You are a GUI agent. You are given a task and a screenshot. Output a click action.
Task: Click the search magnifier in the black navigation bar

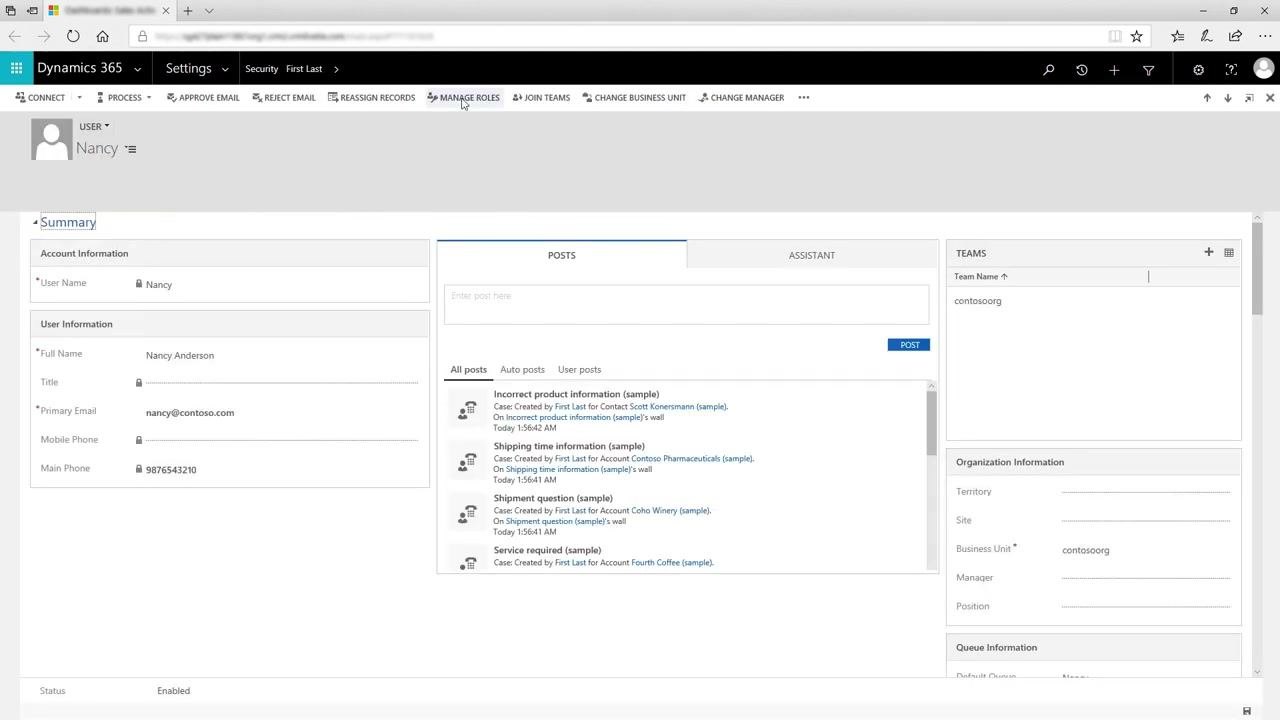pyautogui.click(x=1048, y=70)
